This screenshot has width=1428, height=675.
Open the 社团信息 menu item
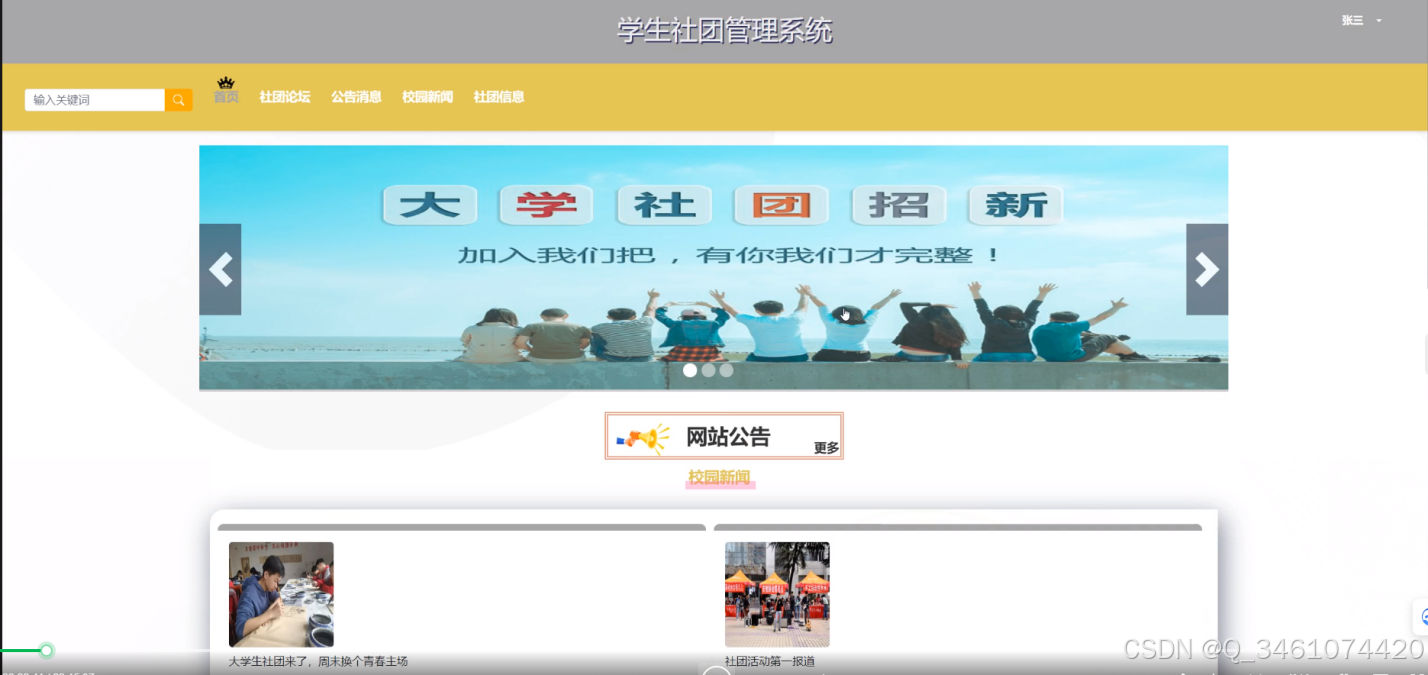(499, 97)
